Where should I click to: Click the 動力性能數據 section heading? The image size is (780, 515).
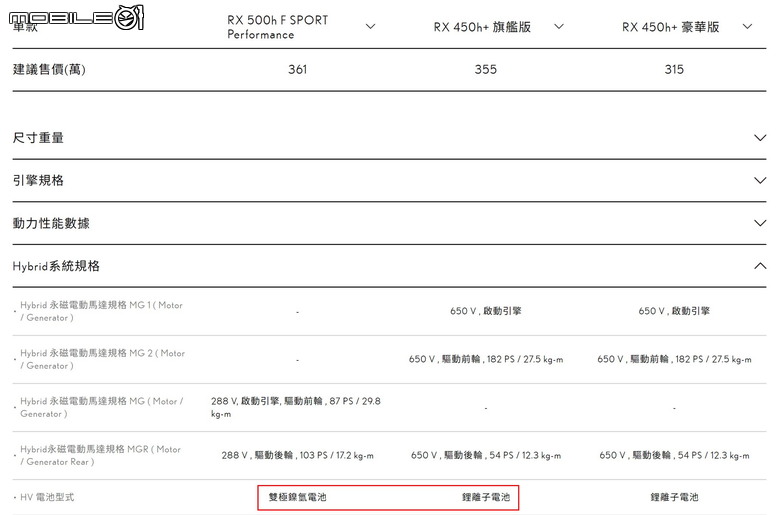click(x=51, y=223)
